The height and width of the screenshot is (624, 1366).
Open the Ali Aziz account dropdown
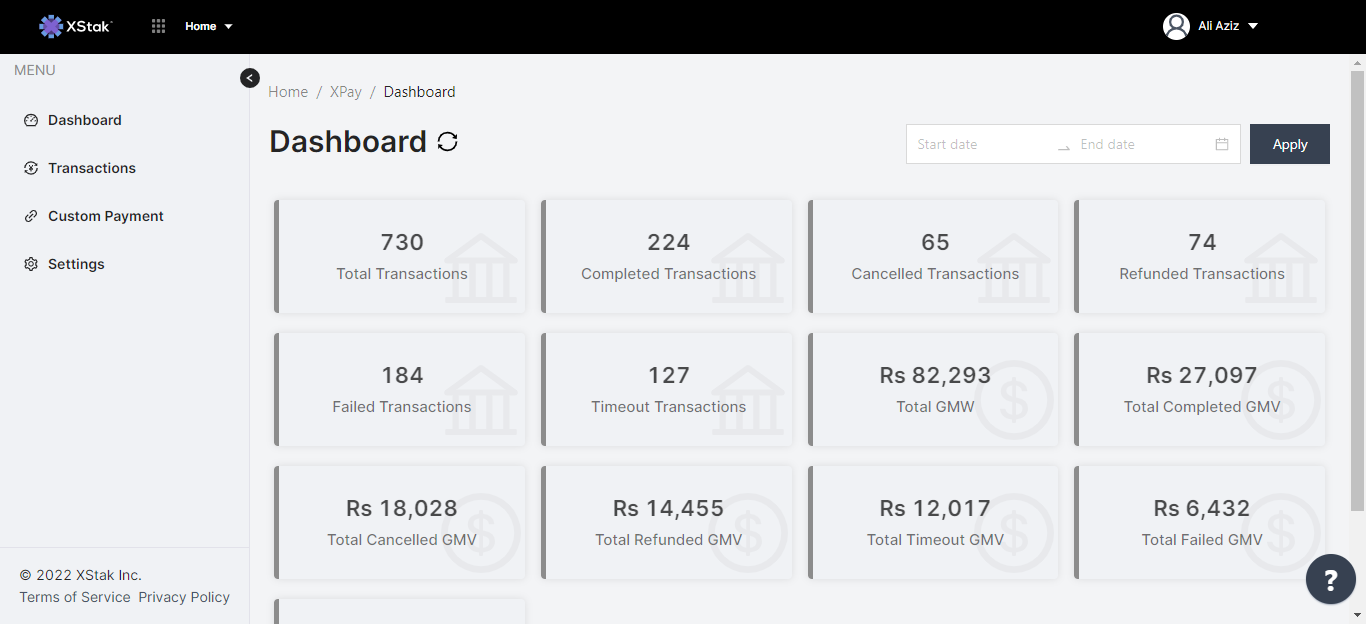(1228, 26)
